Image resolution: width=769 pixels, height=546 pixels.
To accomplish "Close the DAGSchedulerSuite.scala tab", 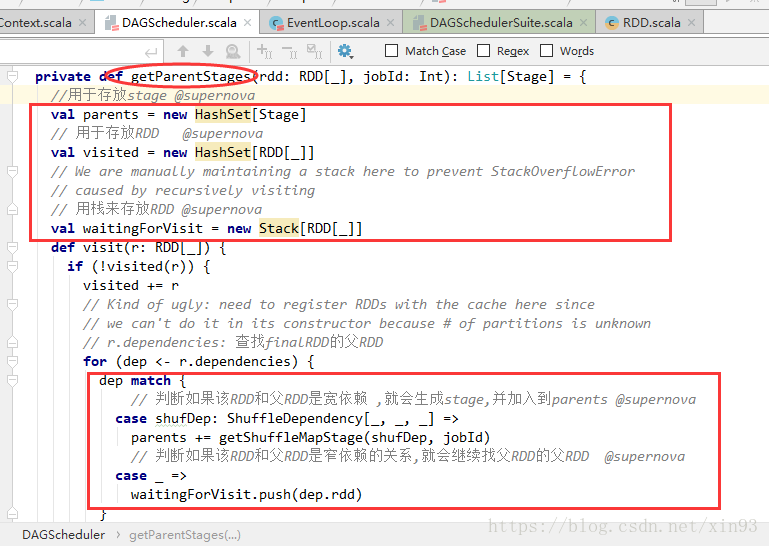I will pos(584,23).
